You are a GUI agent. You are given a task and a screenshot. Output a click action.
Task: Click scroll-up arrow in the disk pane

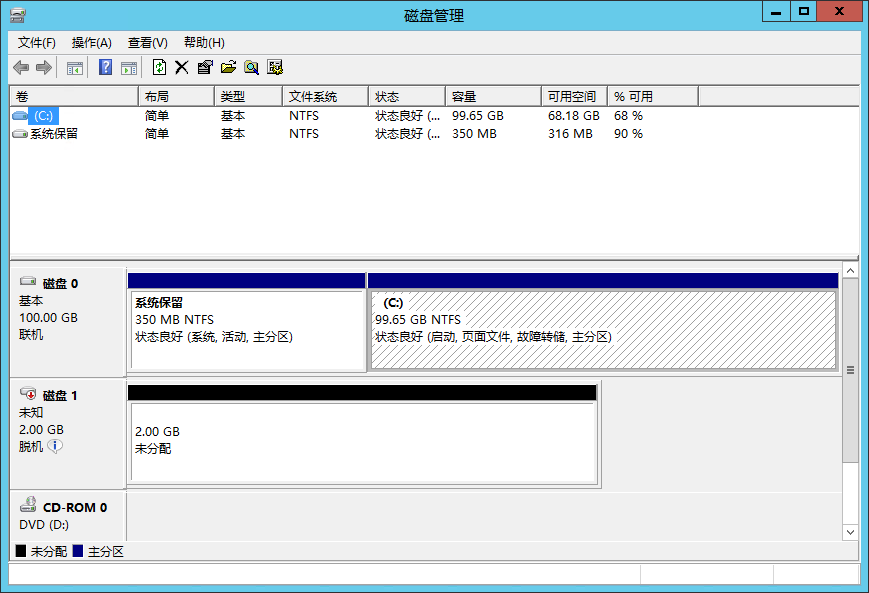(x=850, y=271)
